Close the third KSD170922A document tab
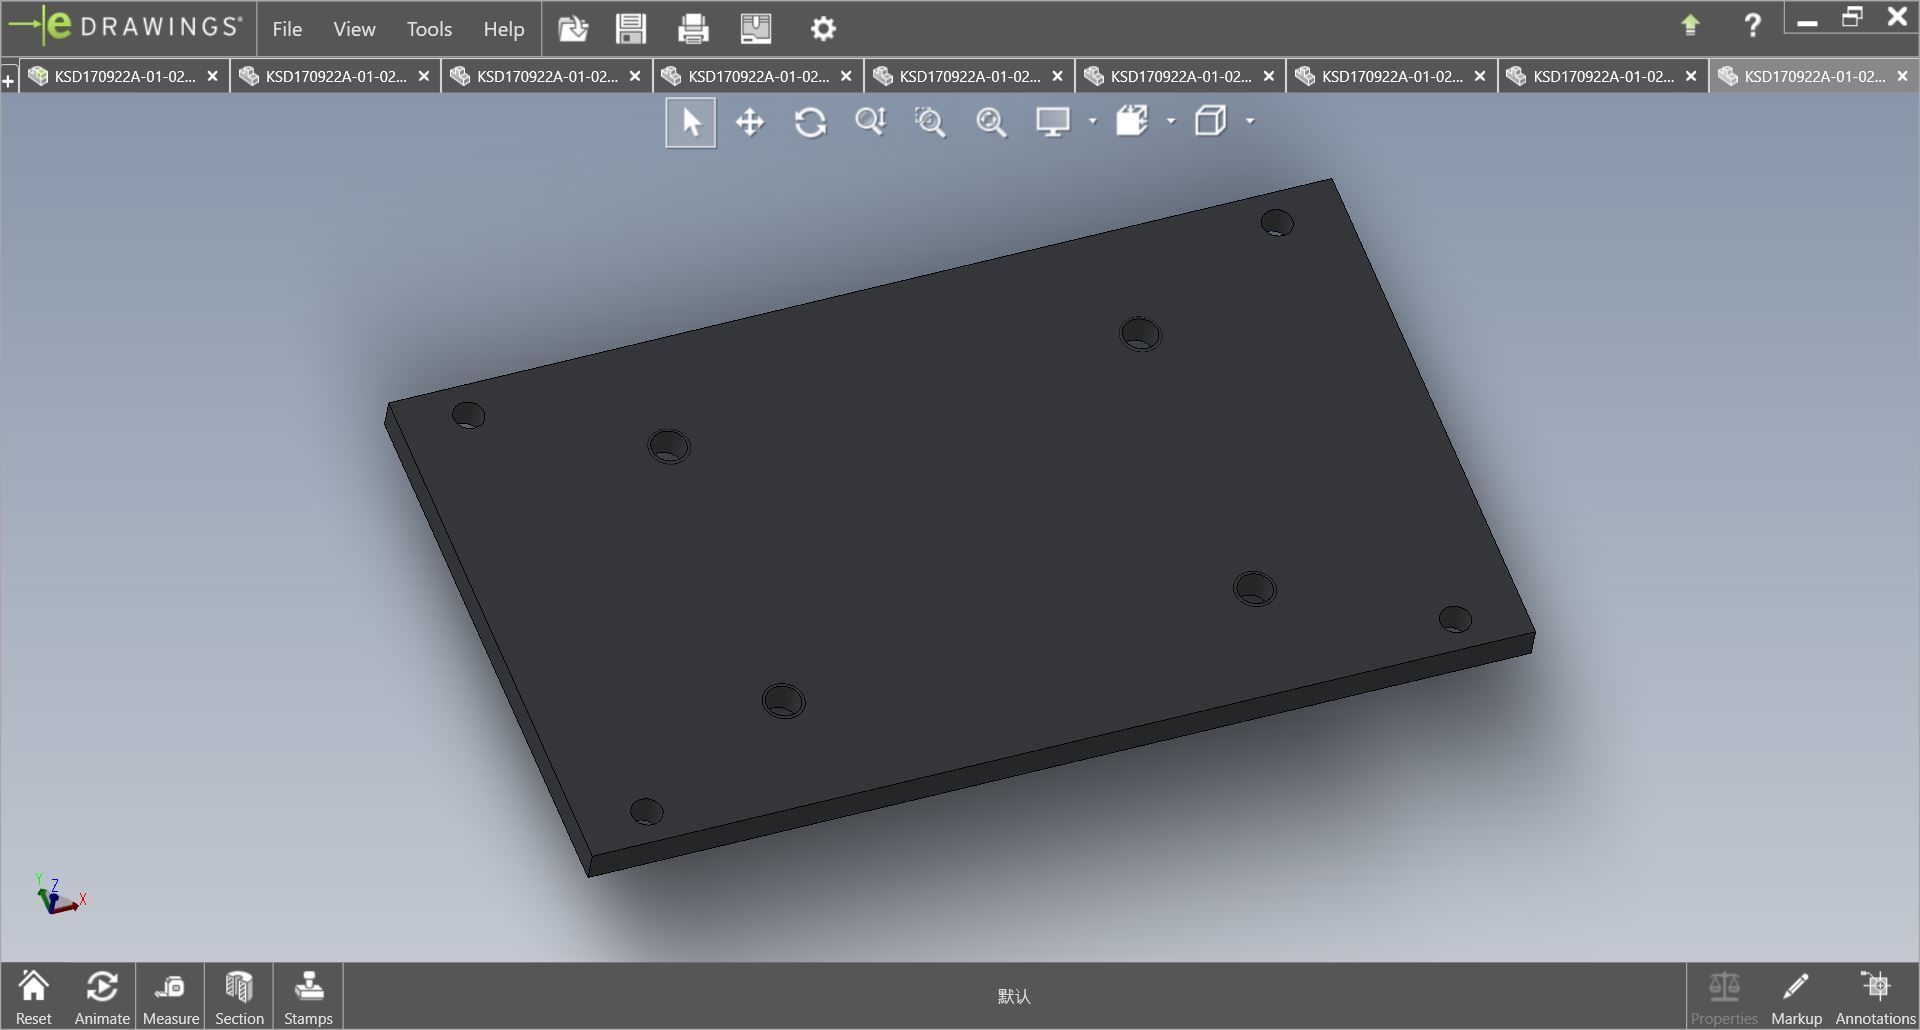 tap(635, 76)
